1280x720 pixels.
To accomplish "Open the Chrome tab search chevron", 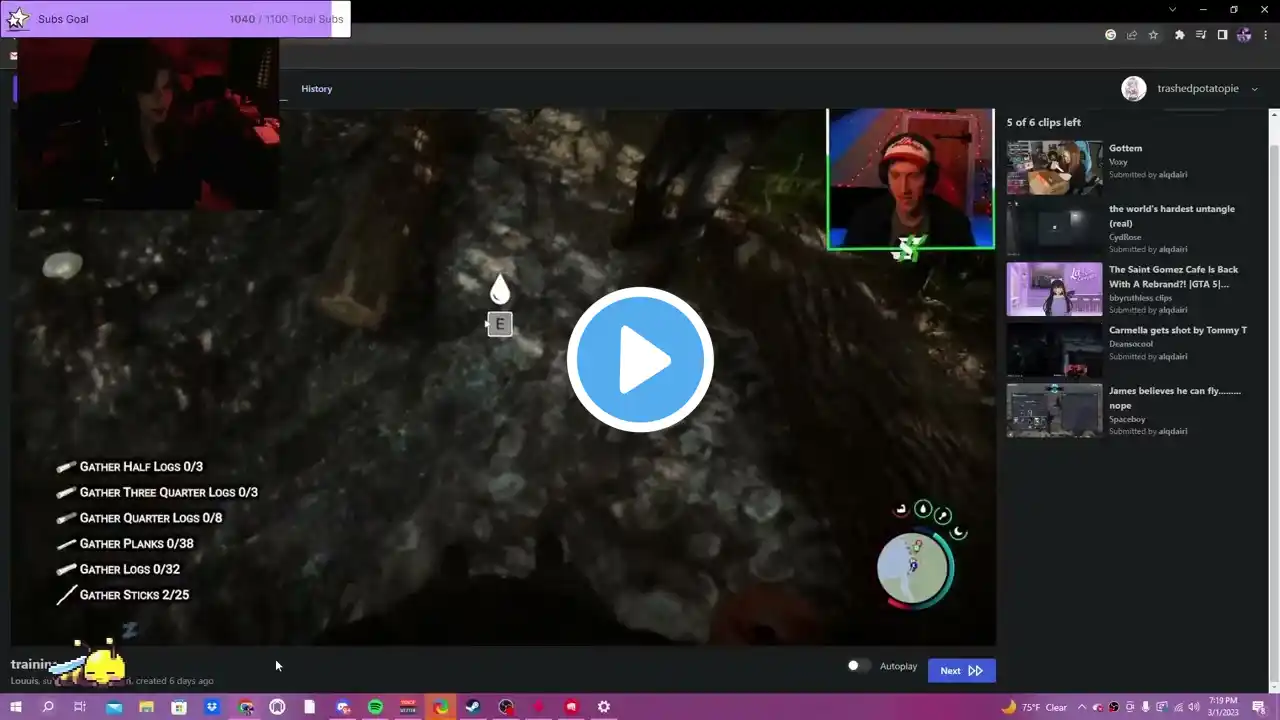I will 1172,10.
